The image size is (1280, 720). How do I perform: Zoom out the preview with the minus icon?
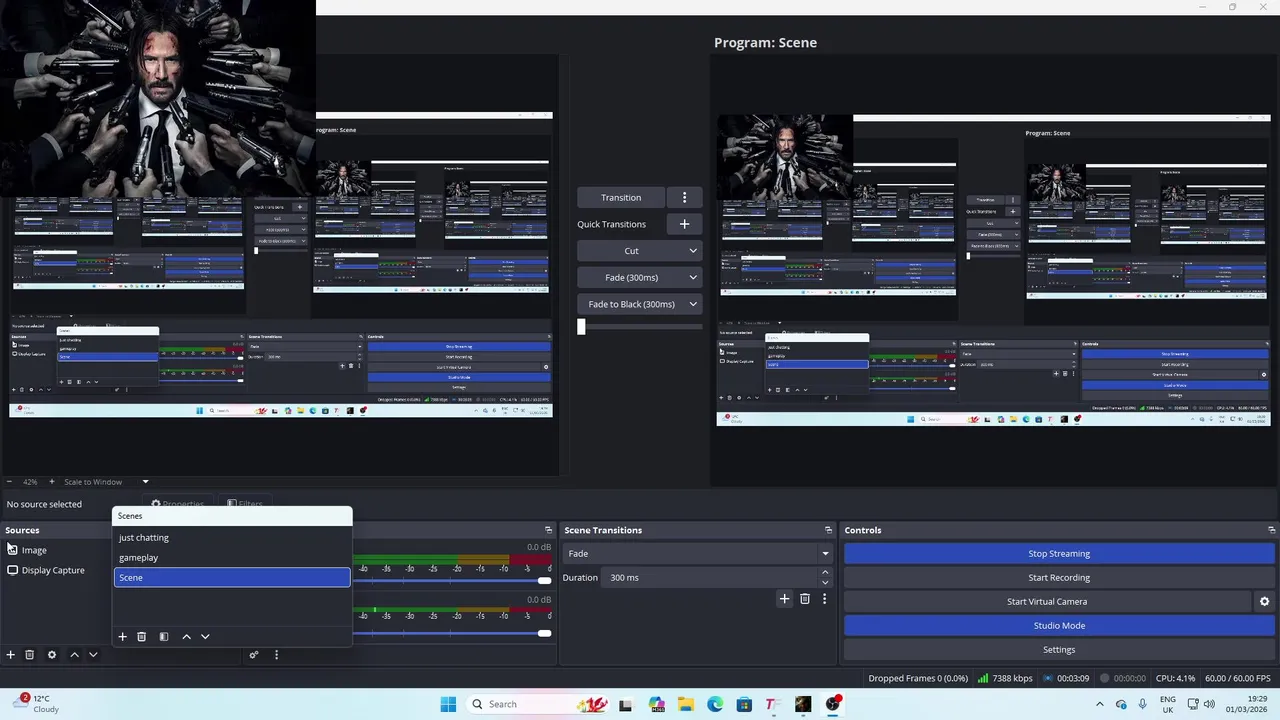[x=9, y=482]
